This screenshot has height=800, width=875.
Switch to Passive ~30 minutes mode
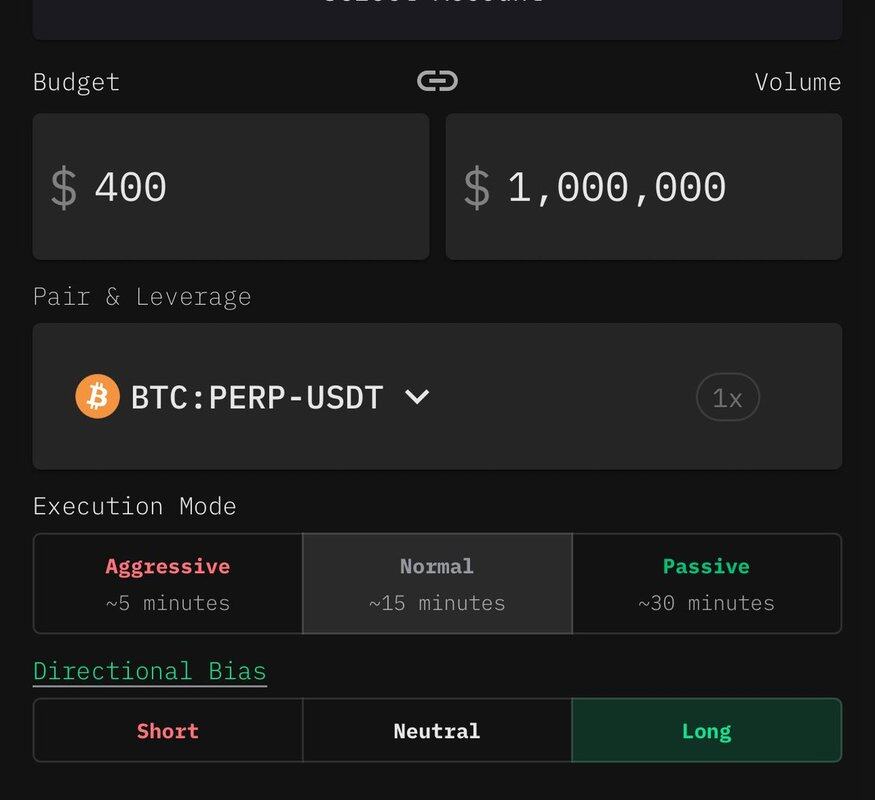706,584
